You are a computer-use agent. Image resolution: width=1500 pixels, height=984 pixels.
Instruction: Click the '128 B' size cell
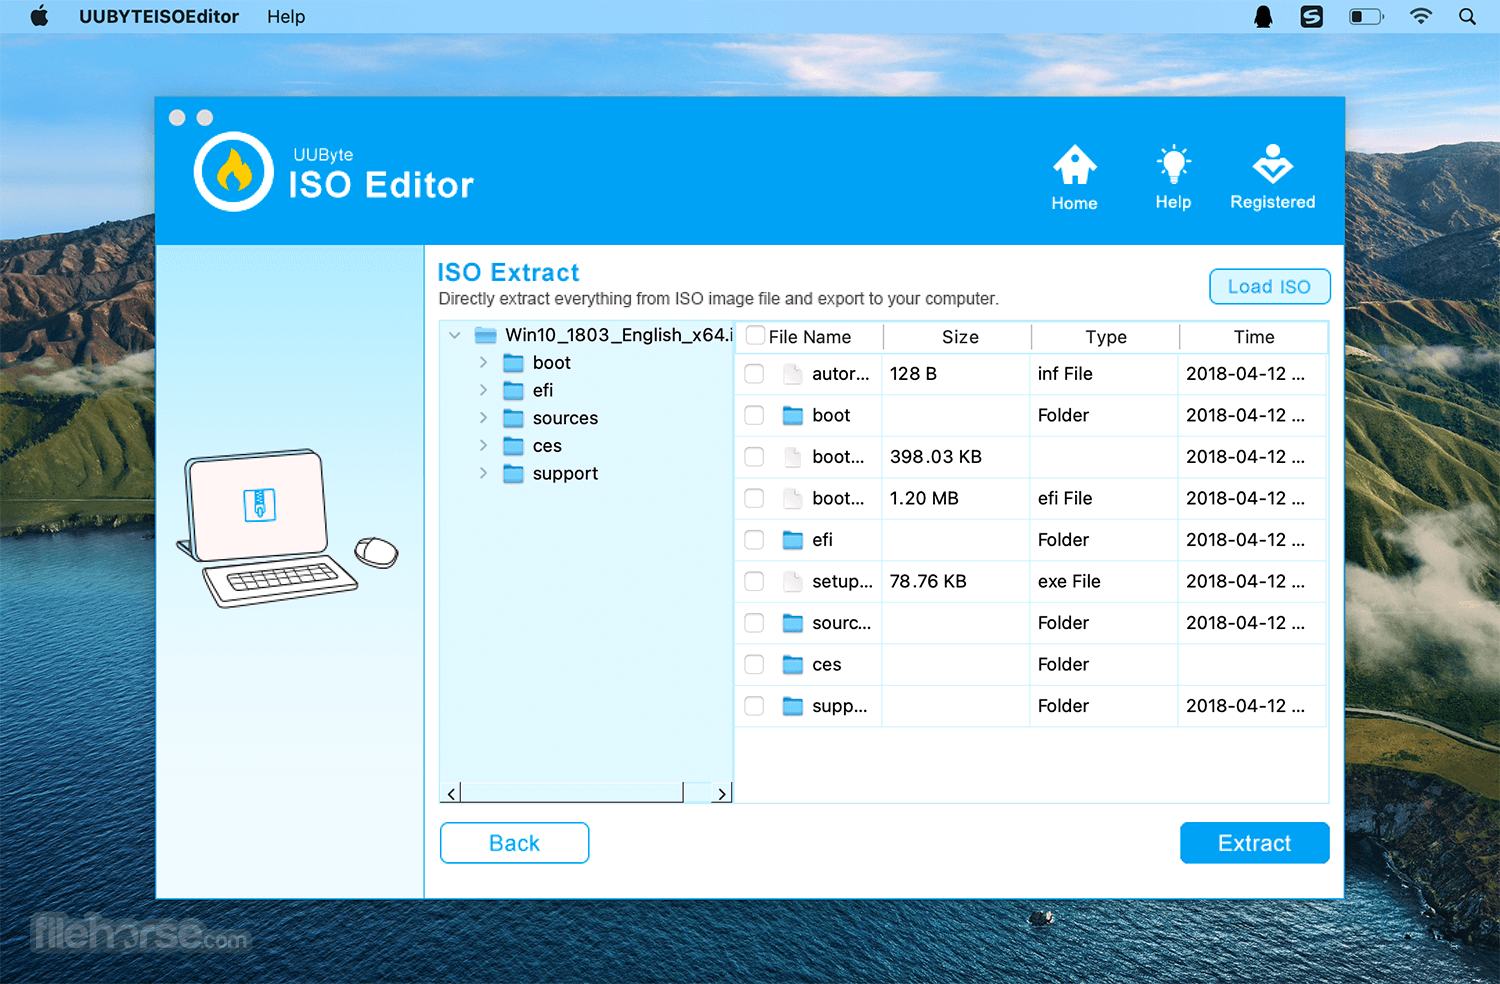coord(913,374)
